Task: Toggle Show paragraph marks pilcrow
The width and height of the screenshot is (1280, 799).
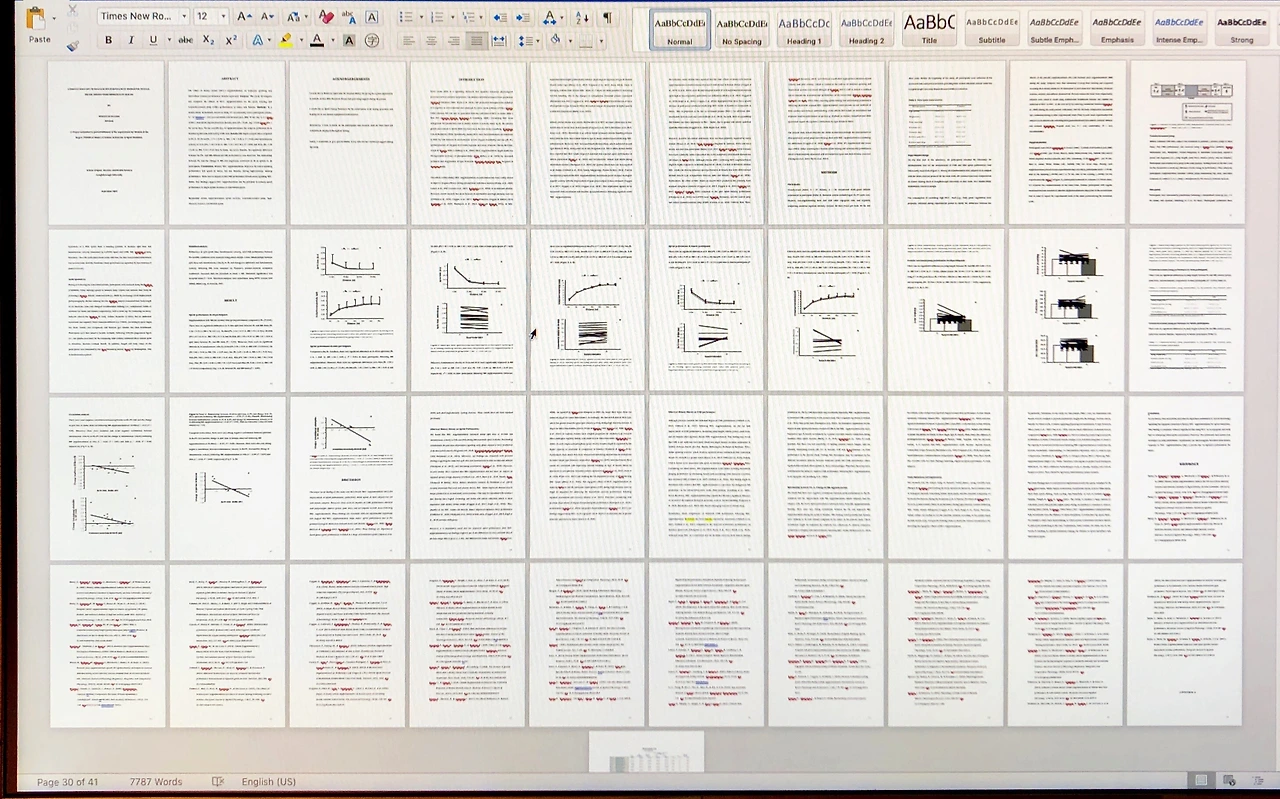Action: click(x=607, y=16)
